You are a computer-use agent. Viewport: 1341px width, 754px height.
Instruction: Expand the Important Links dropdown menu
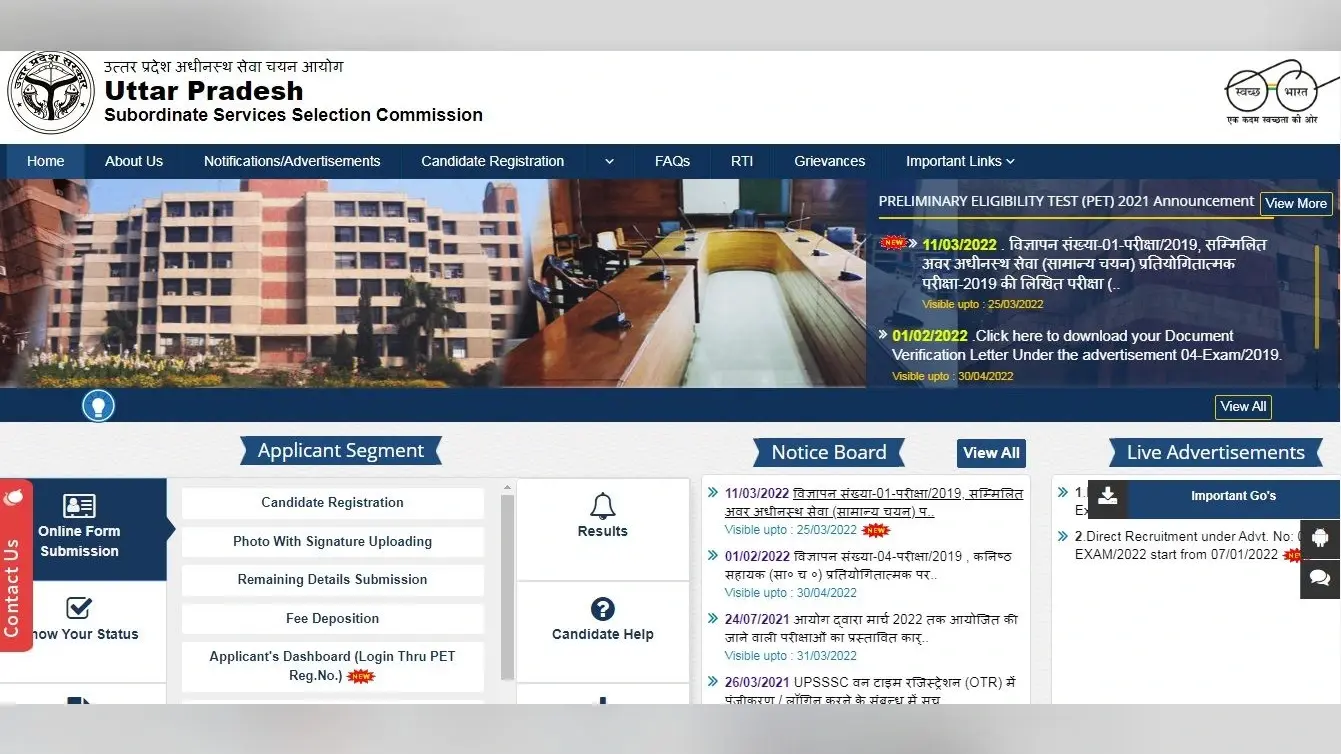click(960, 161)
